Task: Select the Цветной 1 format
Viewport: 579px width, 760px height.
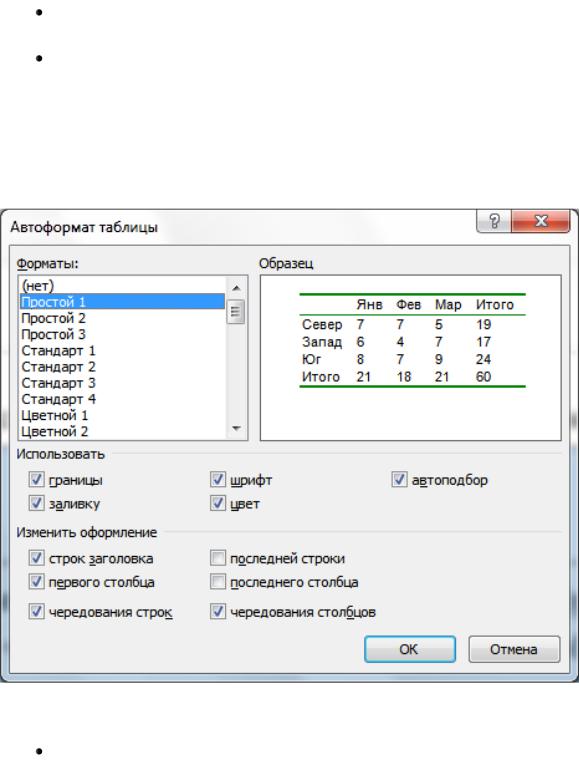Action: point(122,415)
